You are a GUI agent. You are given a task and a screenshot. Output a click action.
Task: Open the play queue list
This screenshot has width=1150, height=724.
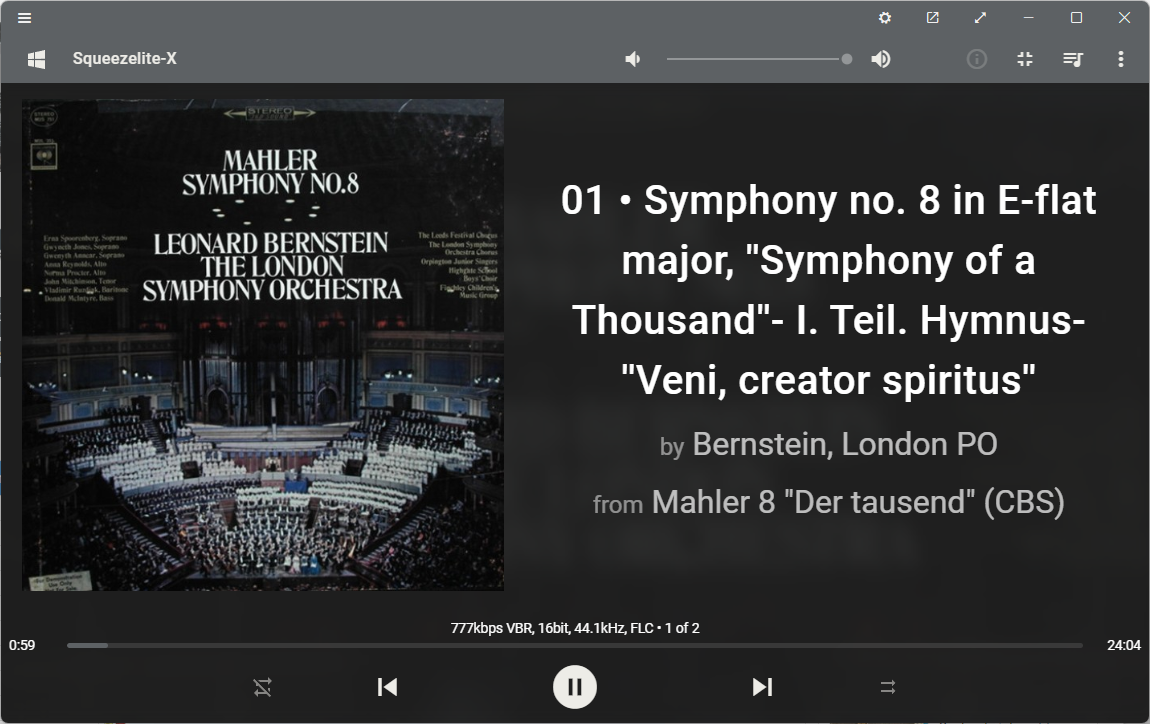click(x=1073, y=59)
